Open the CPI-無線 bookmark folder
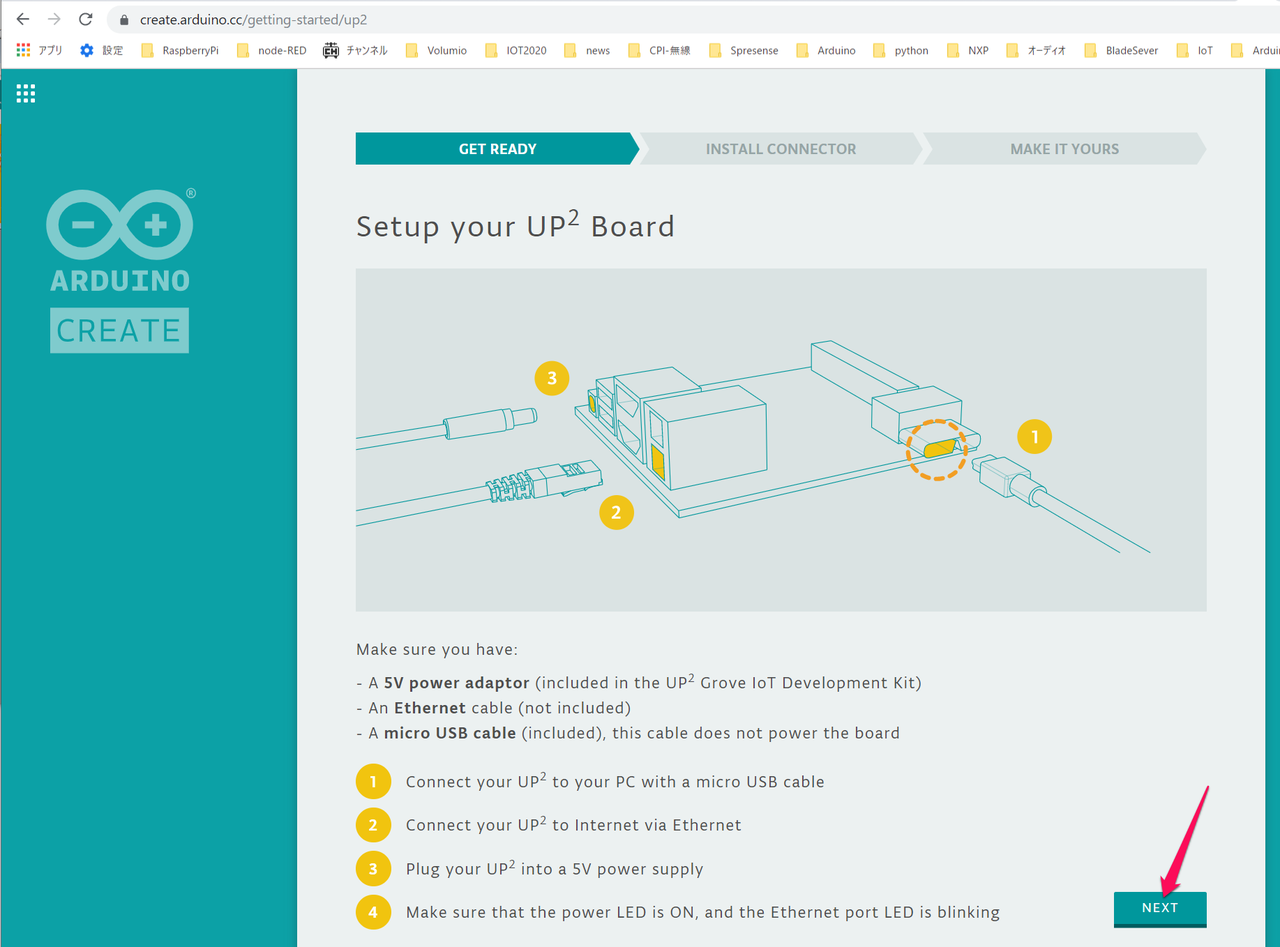Screen dimensions: 1280x947 (659, 50)
